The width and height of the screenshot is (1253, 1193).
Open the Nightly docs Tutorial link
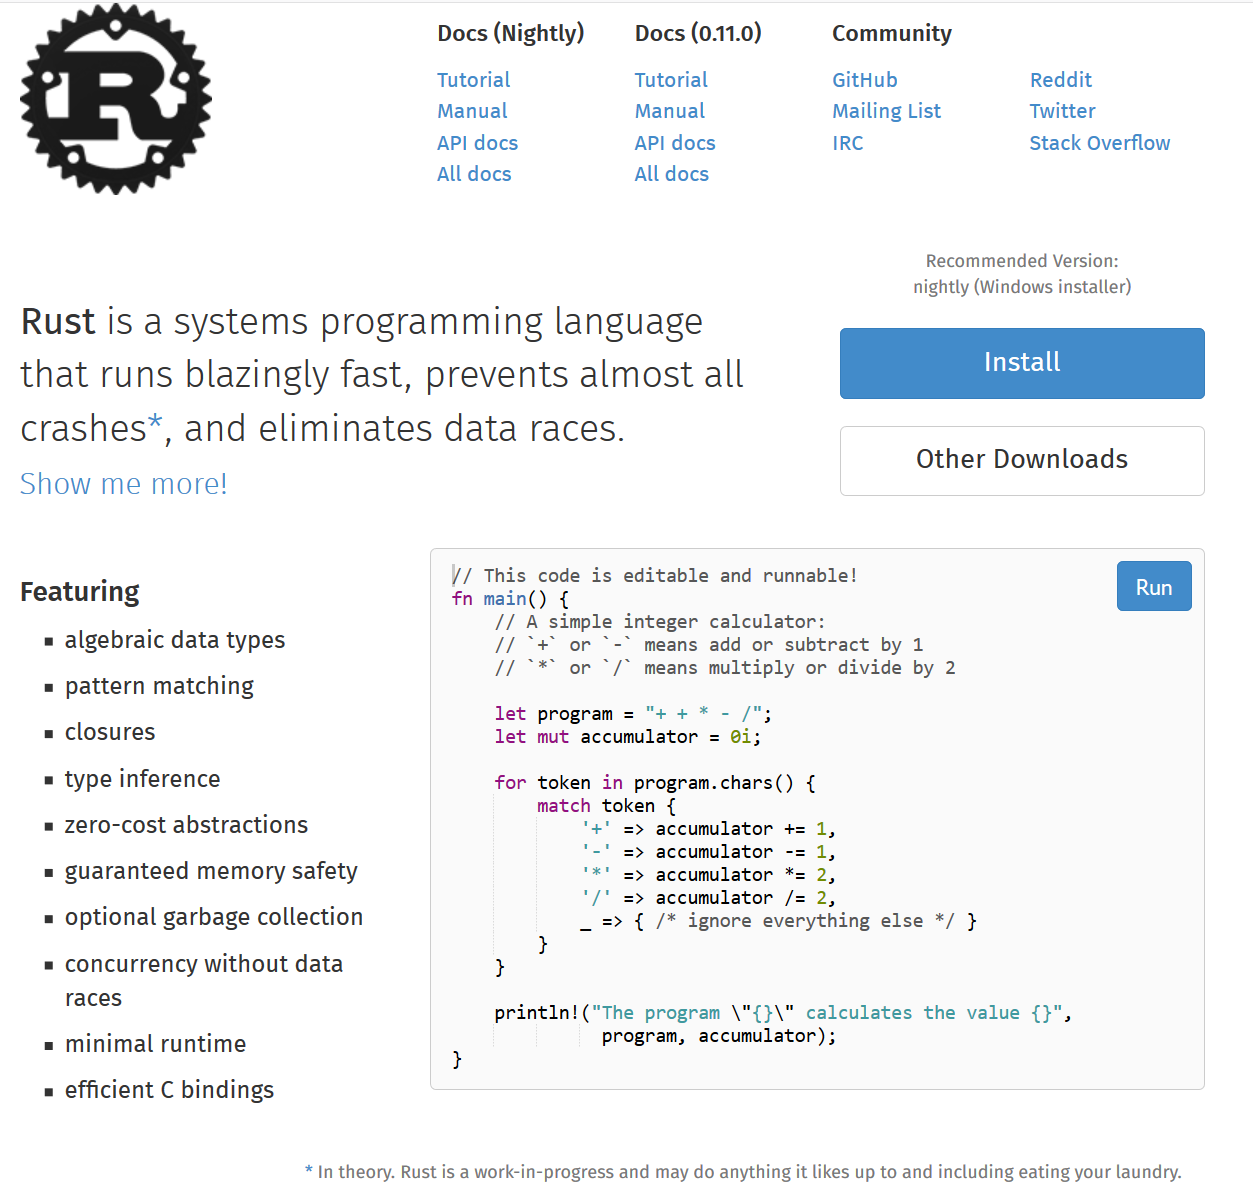(473, 80)
